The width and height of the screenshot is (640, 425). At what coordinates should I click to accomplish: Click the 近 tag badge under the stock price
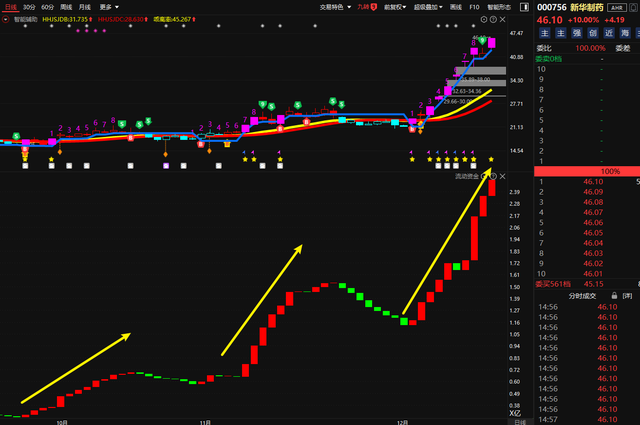click(606, 32)
